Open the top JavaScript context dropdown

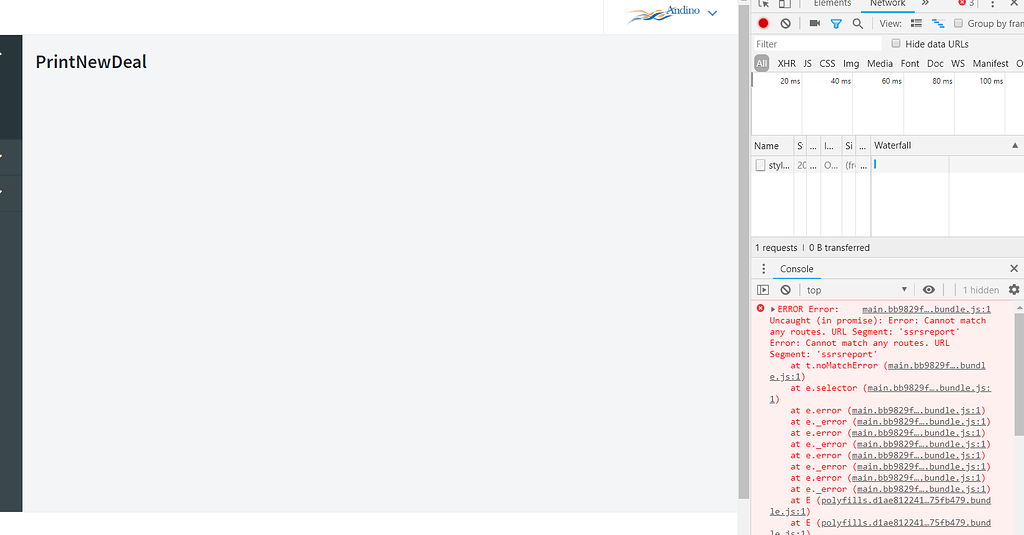857,290
